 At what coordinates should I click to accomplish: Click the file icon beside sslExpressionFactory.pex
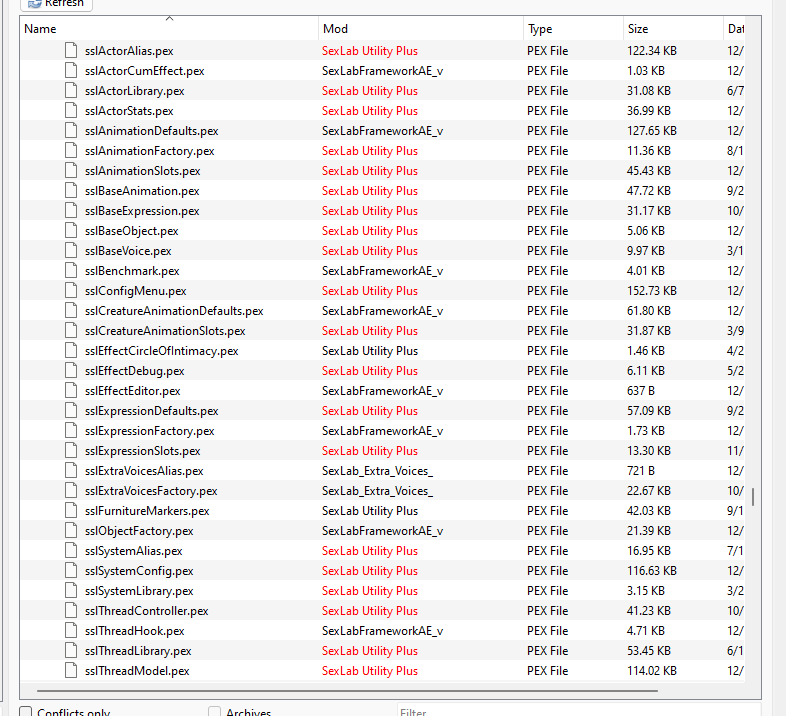[71, 431]
